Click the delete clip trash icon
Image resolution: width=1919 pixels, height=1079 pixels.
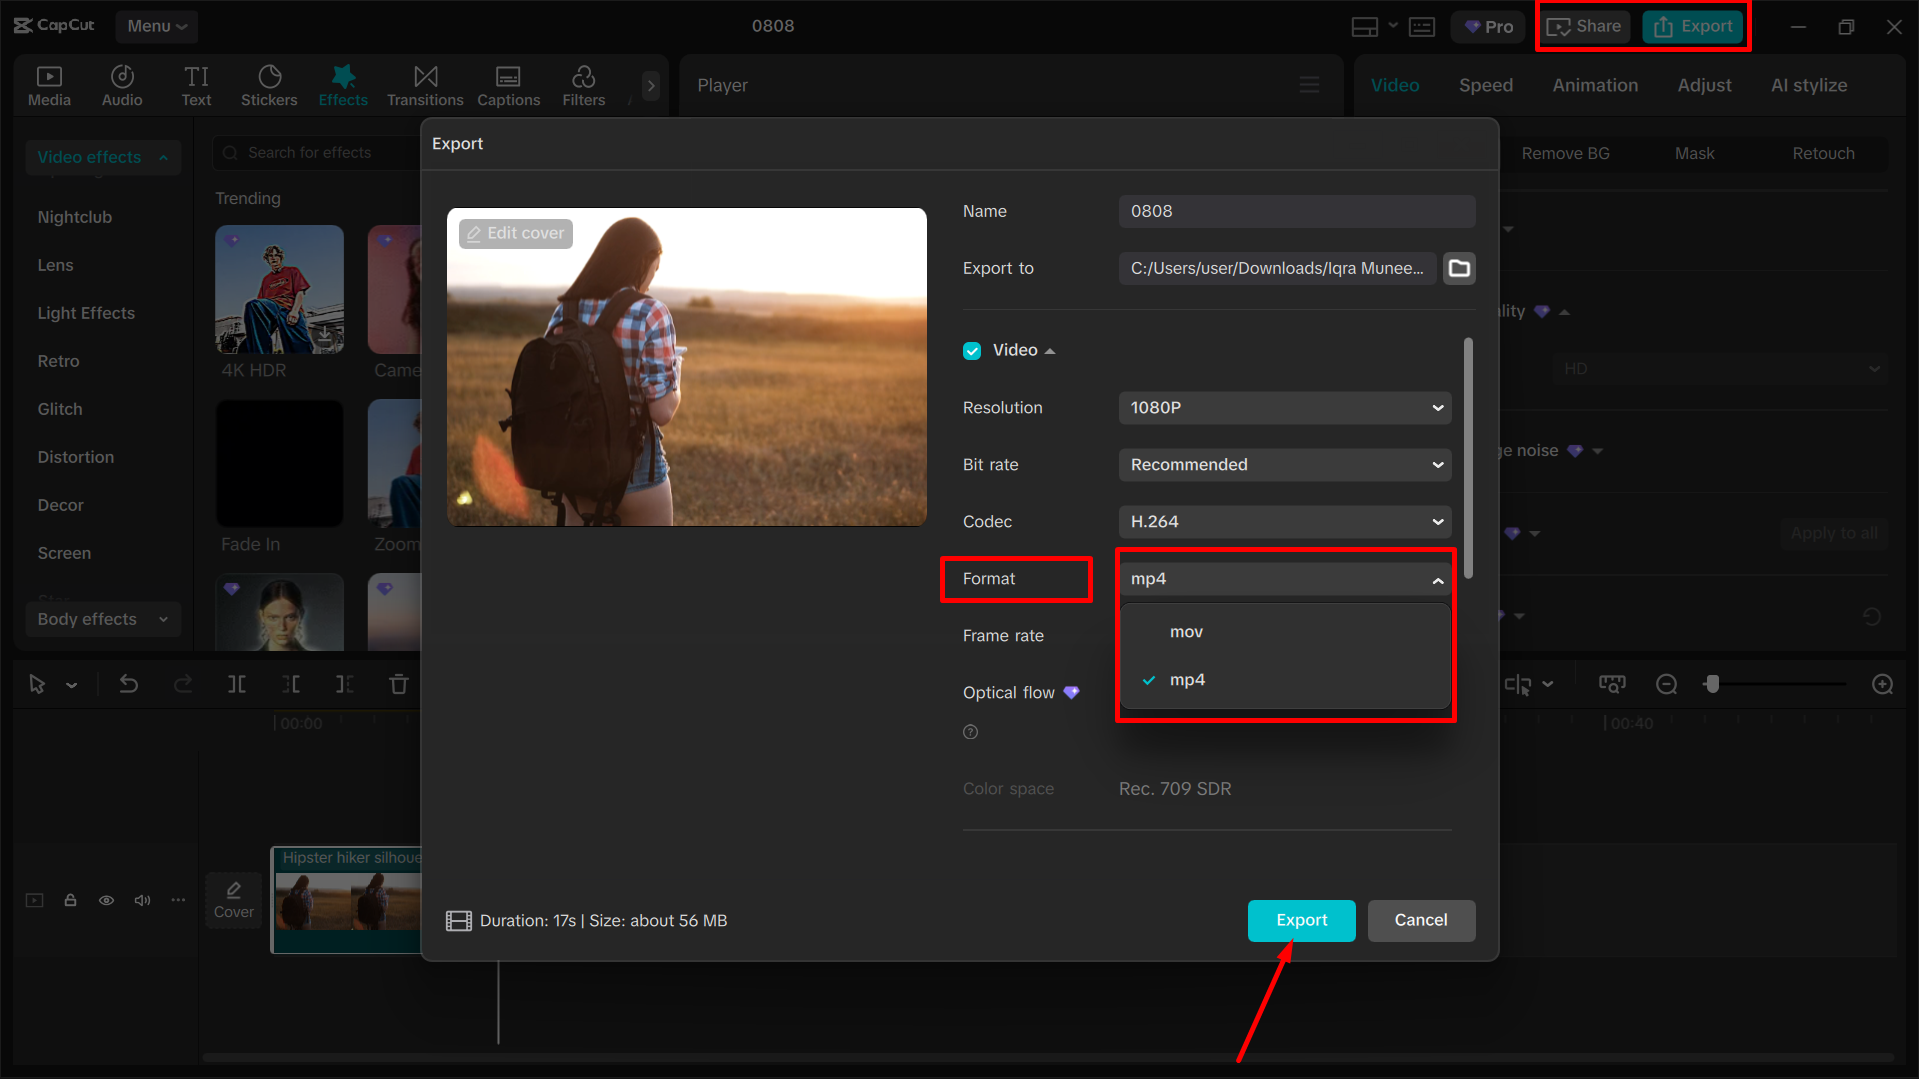coord(398,684)
